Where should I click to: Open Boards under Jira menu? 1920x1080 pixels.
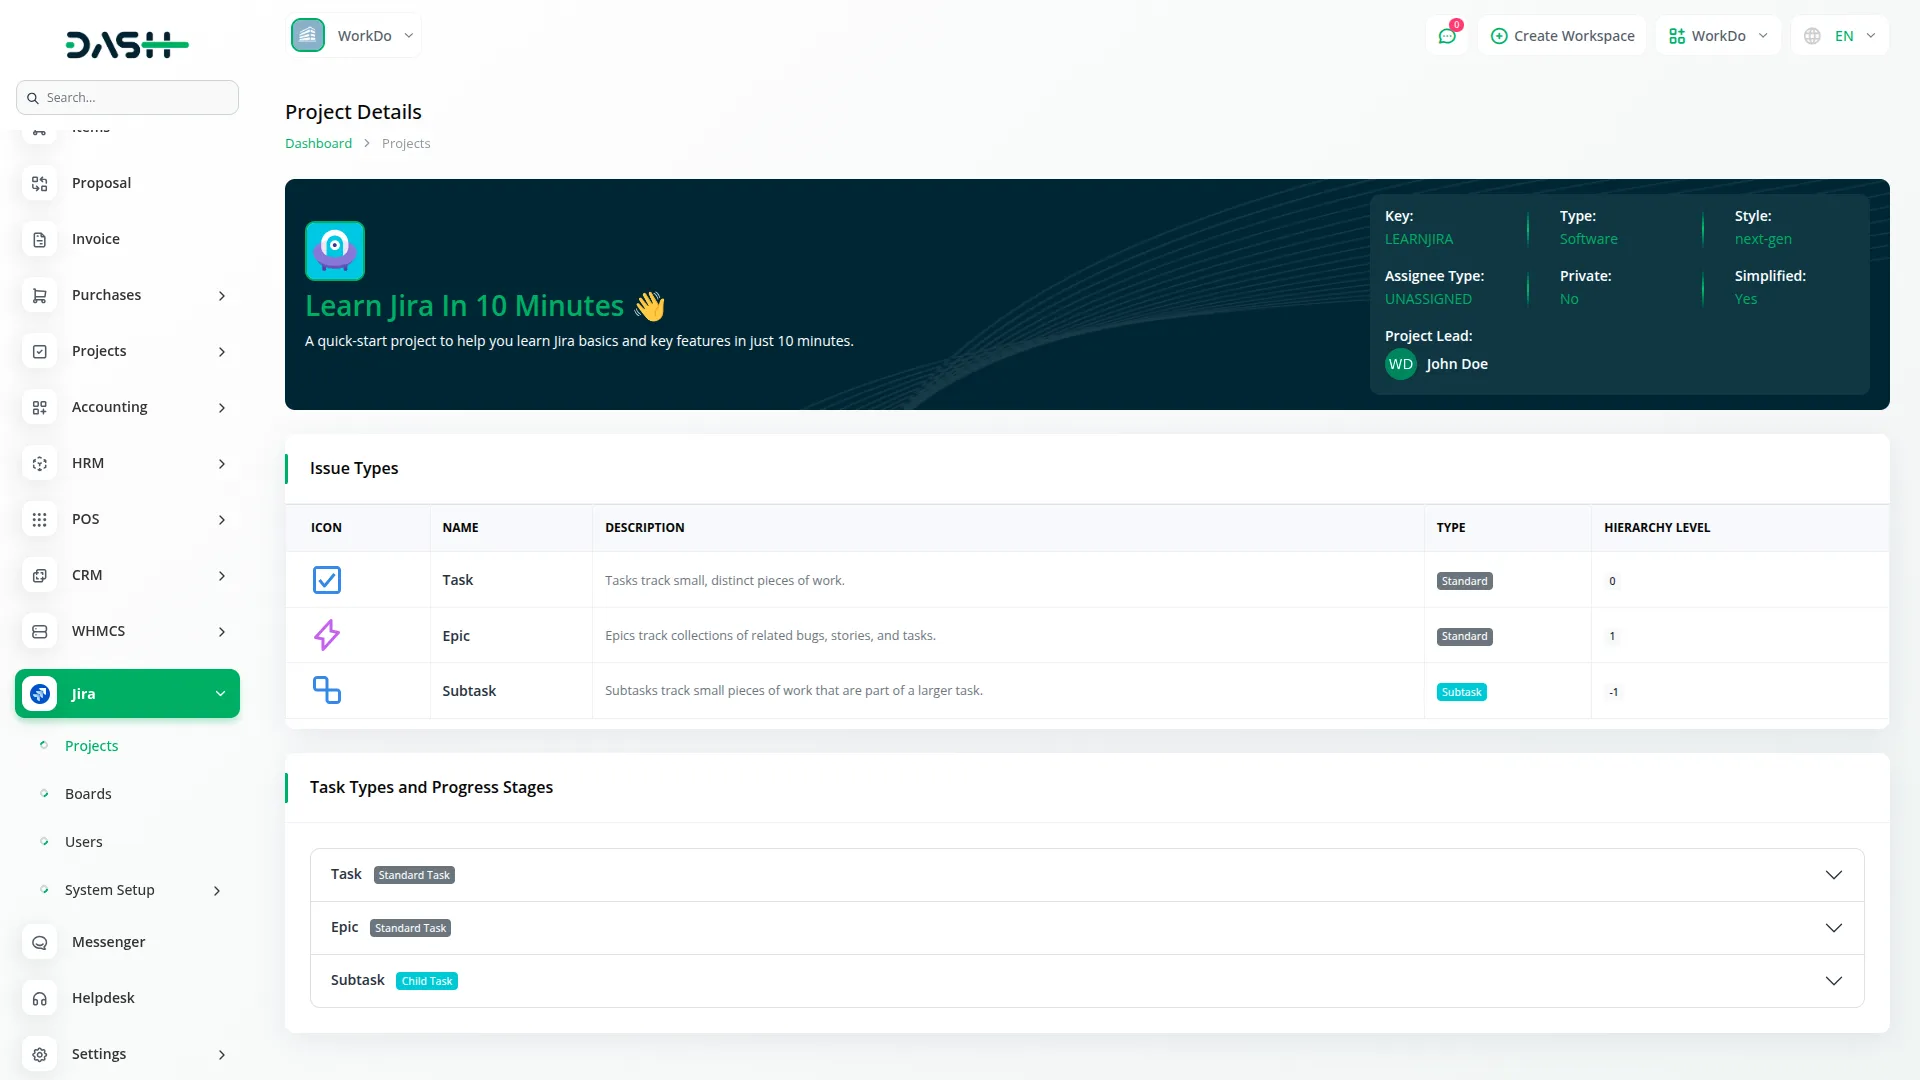[x=88, y=794]
